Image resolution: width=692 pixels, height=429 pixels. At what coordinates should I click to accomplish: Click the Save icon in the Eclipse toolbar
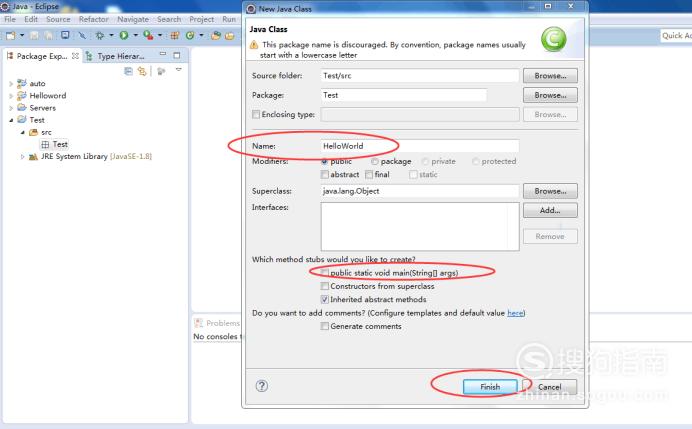(x=34, y=35)
